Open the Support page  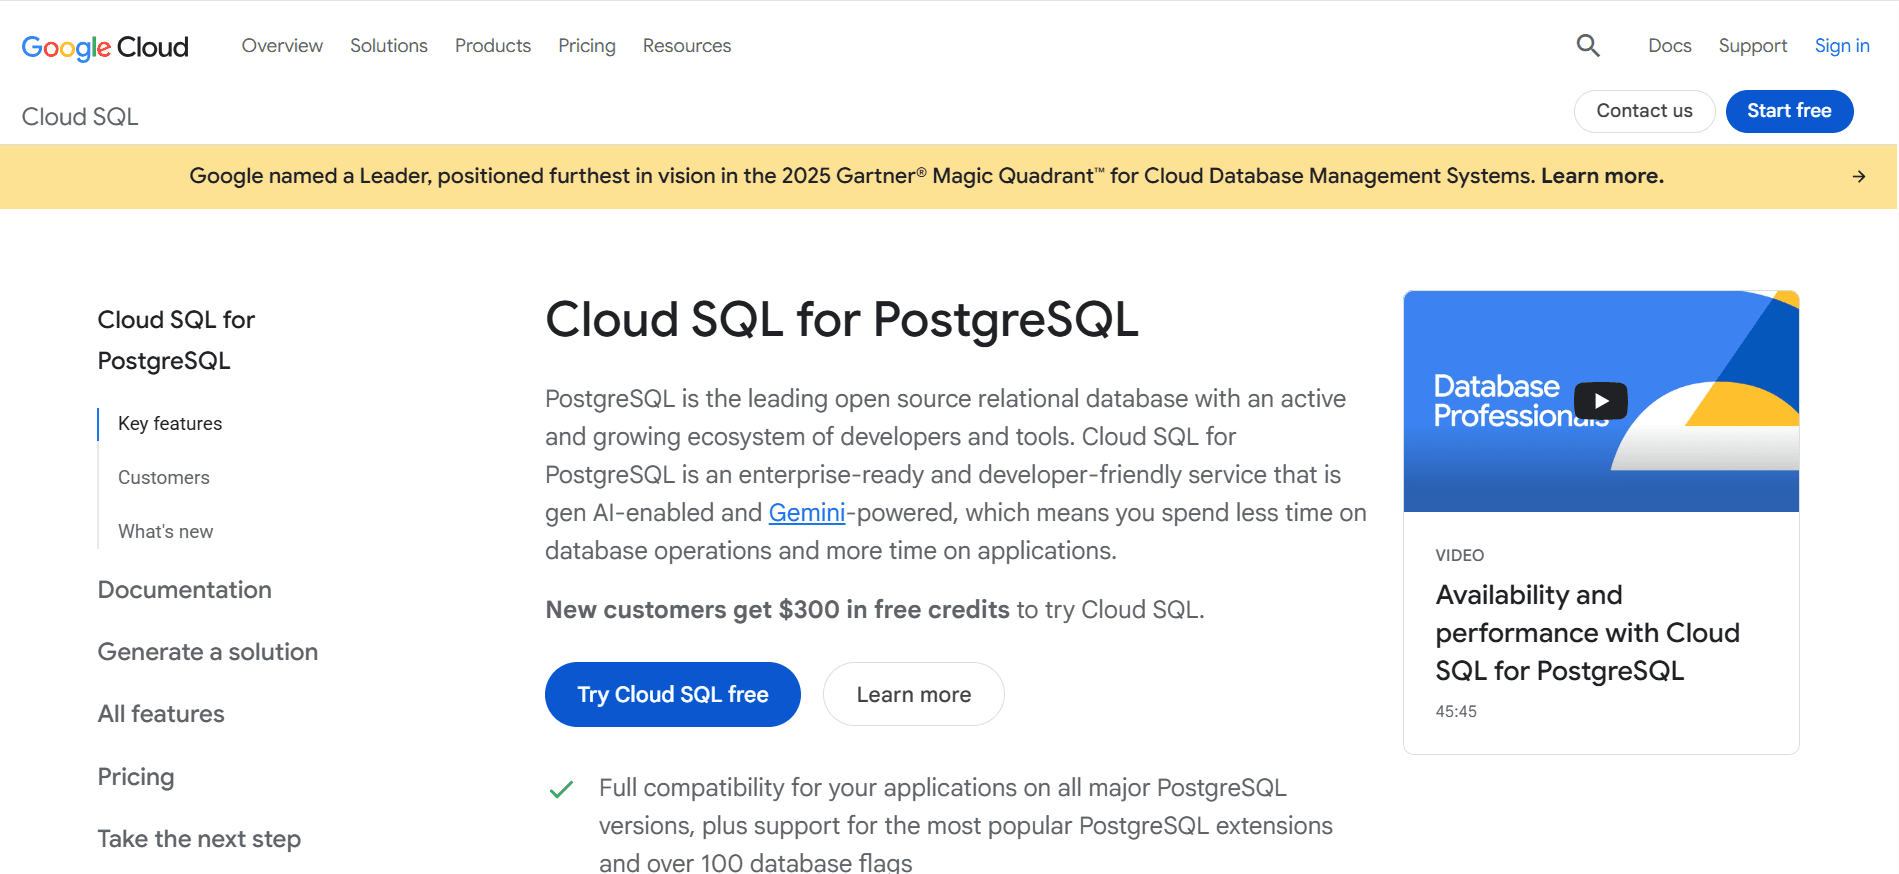(1753, 46)
